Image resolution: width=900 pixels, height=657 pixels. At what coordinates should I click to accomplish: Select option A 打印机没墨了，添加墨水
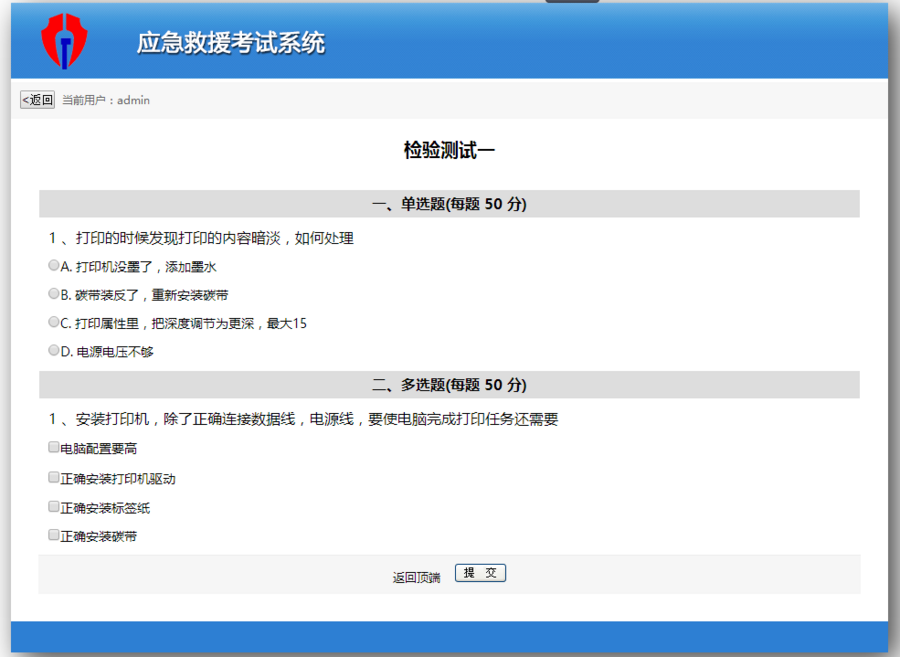click(53, 265)
